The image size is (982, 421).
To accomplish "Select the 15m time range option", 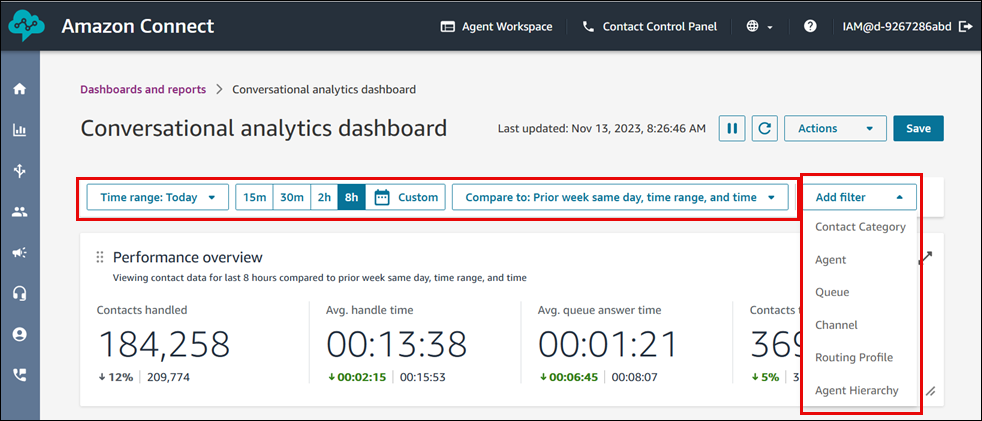I will [255, 197].
